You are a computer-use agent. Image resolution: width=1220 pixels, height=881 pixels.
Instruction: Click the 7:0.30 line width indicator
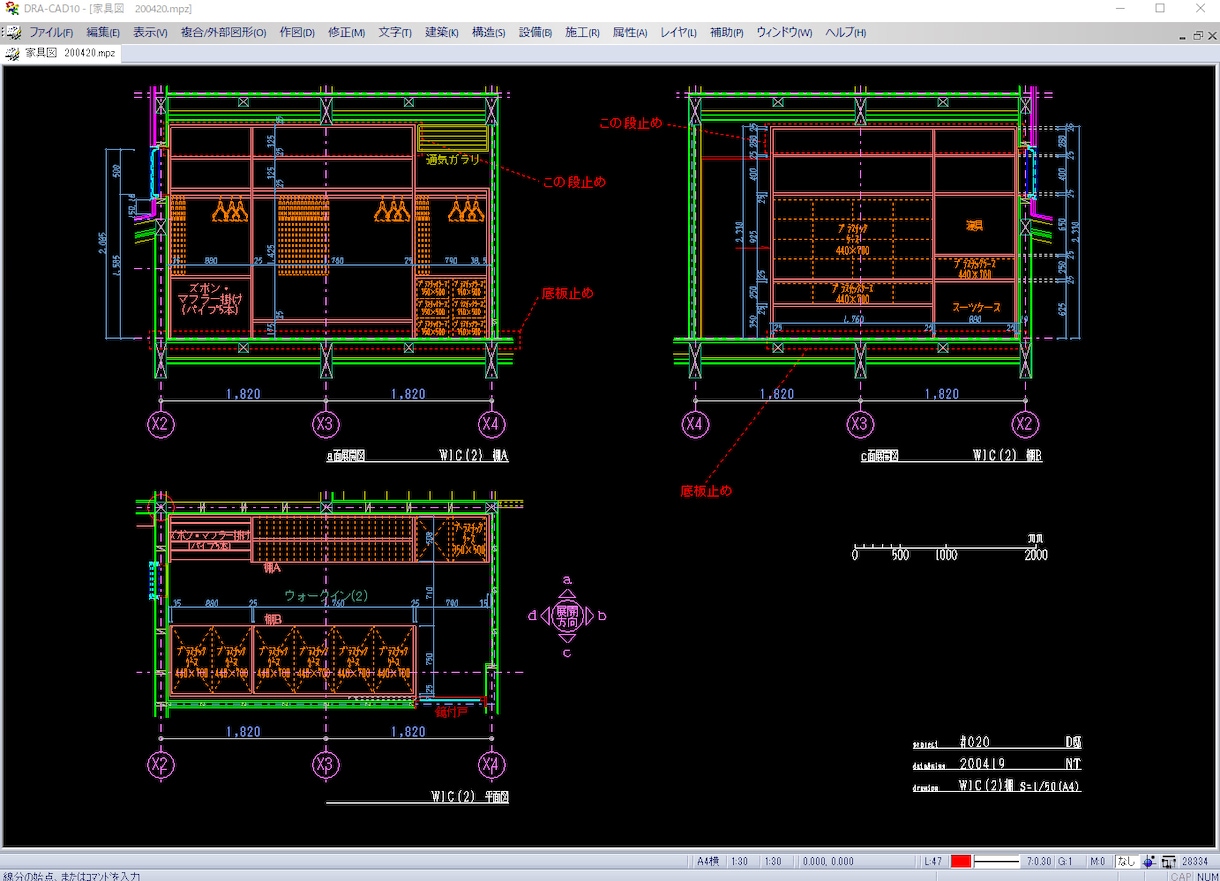[x=1039, y=861]
